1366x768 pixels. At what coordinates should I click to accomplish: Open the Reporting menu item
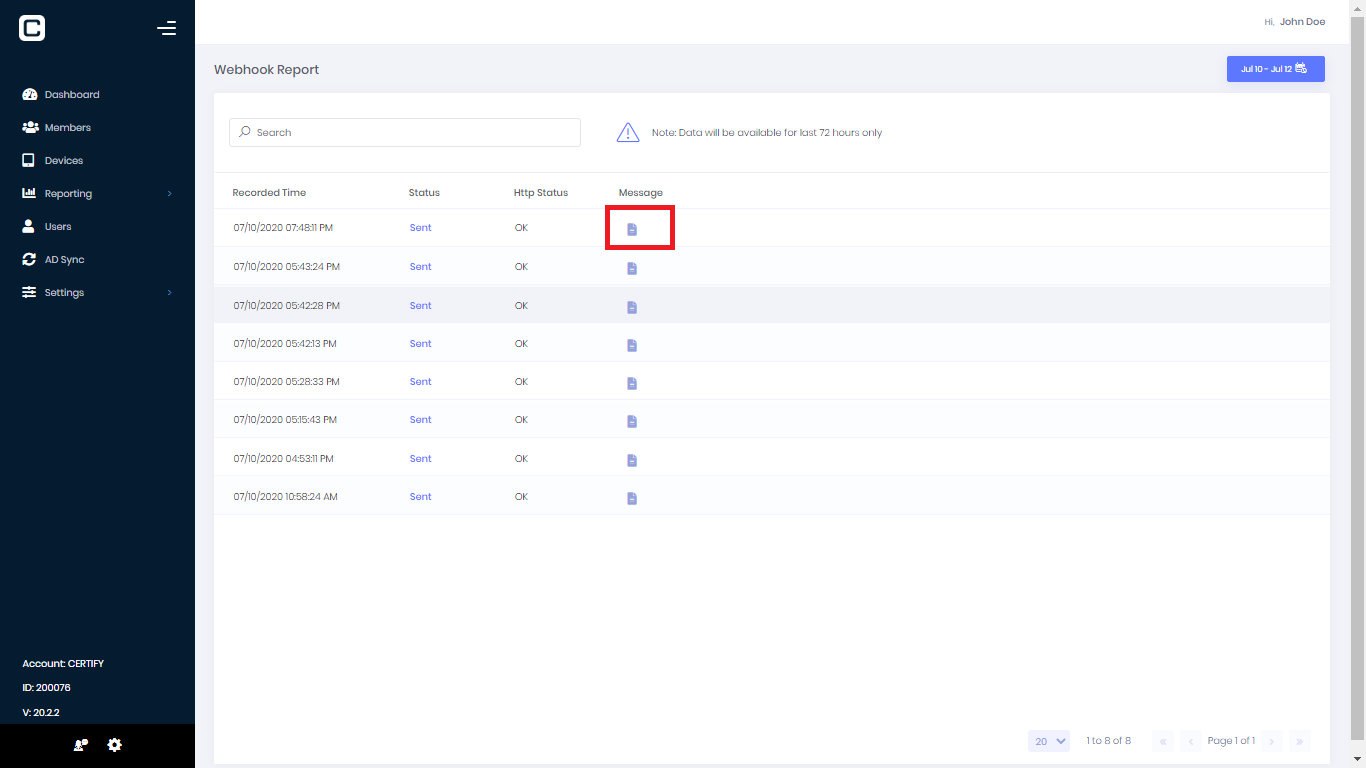[68, 193]
